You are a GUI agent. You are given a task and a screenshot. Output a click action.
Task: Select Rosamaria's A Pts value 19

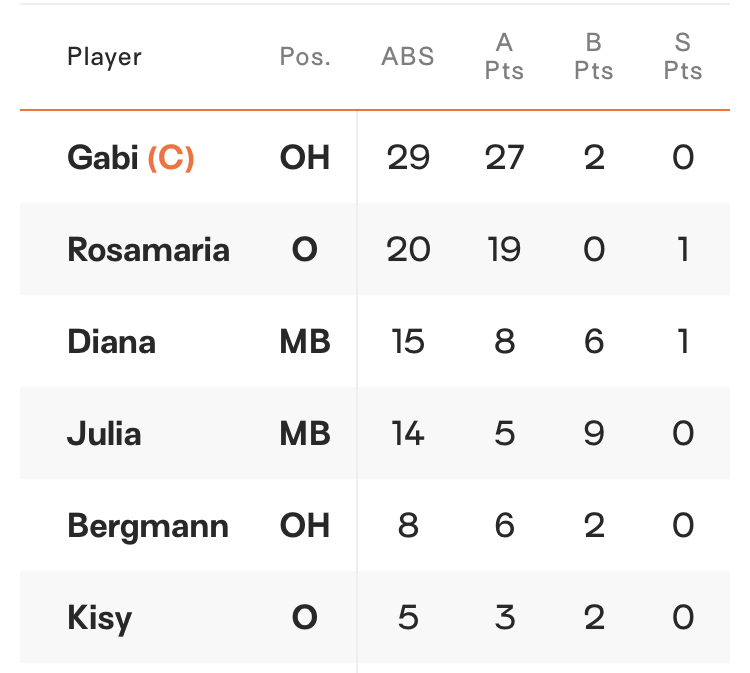pyautogui.click(x=504, y=250)
